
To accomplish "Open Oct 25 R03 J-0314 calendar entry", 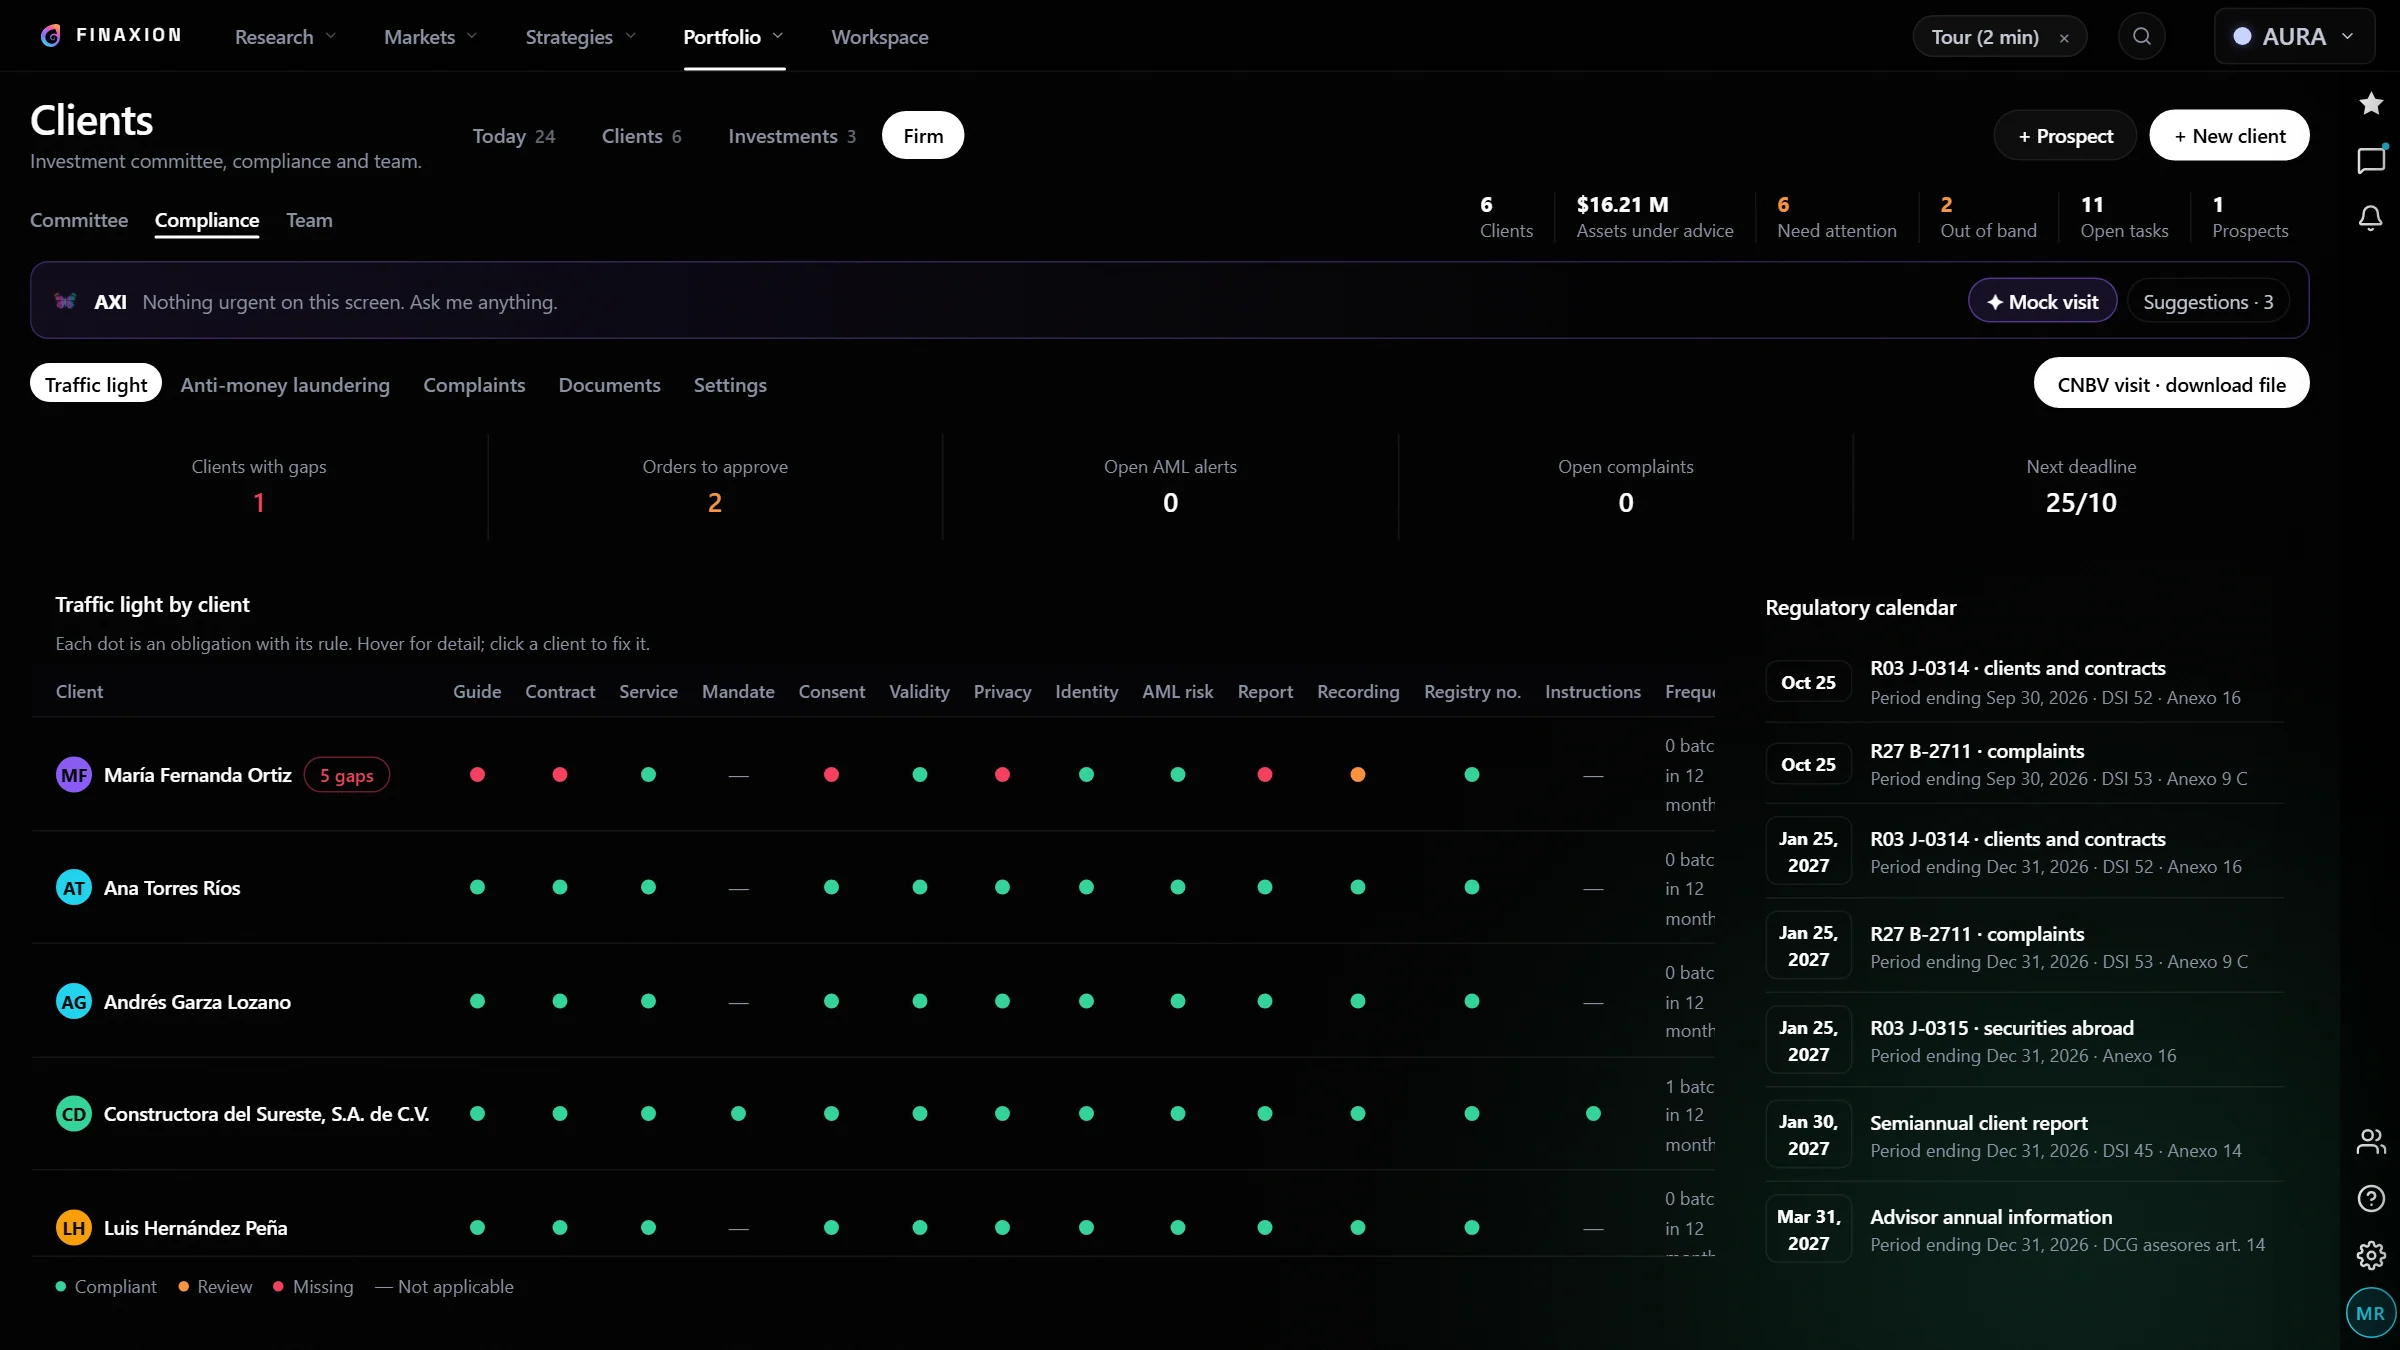I will click(2024, 682).
